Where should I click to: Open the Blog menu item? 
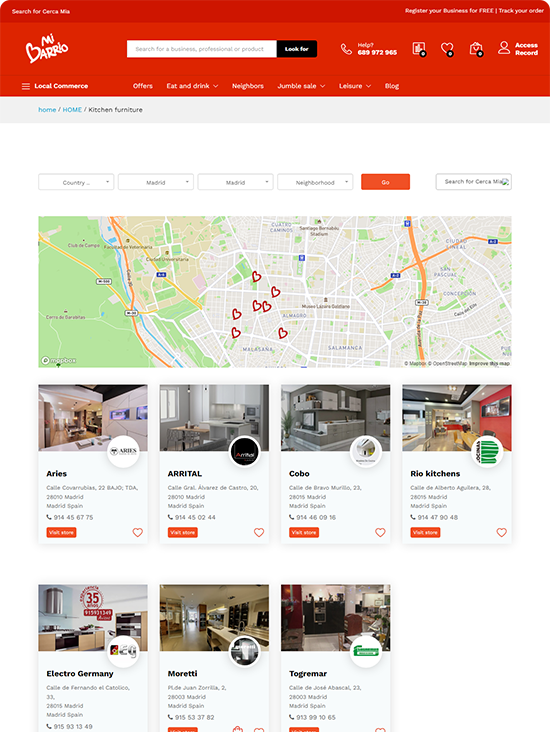(392, 86)
